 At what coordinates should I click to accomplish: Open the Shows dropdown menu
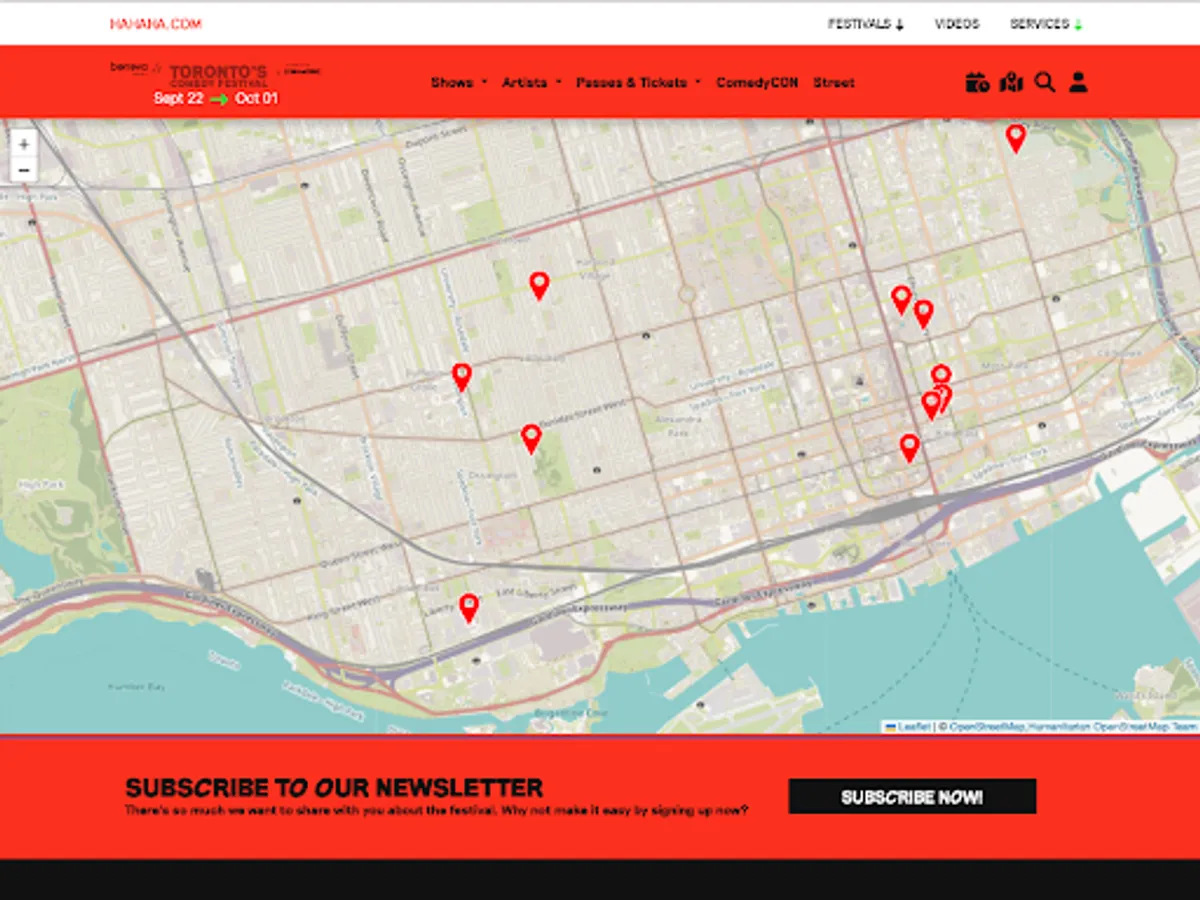(x=459, y=83)
